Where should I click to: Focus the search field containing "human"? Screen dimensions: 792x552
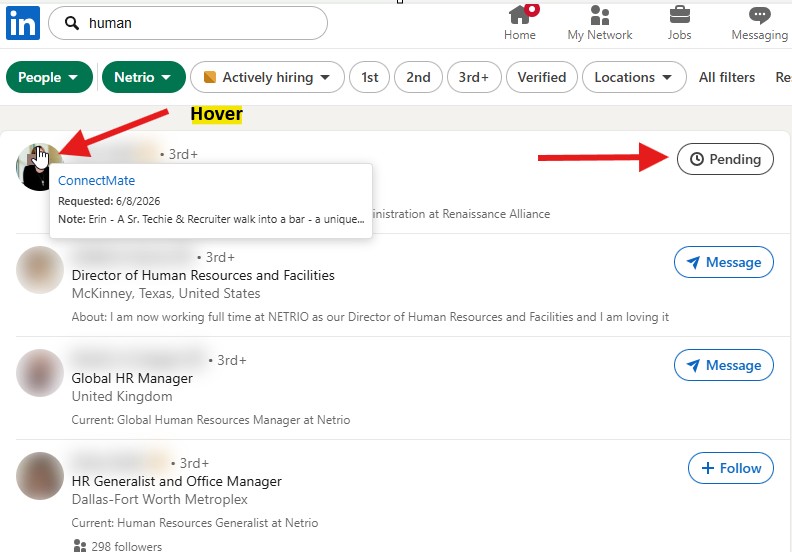click(x=188, y=23)
